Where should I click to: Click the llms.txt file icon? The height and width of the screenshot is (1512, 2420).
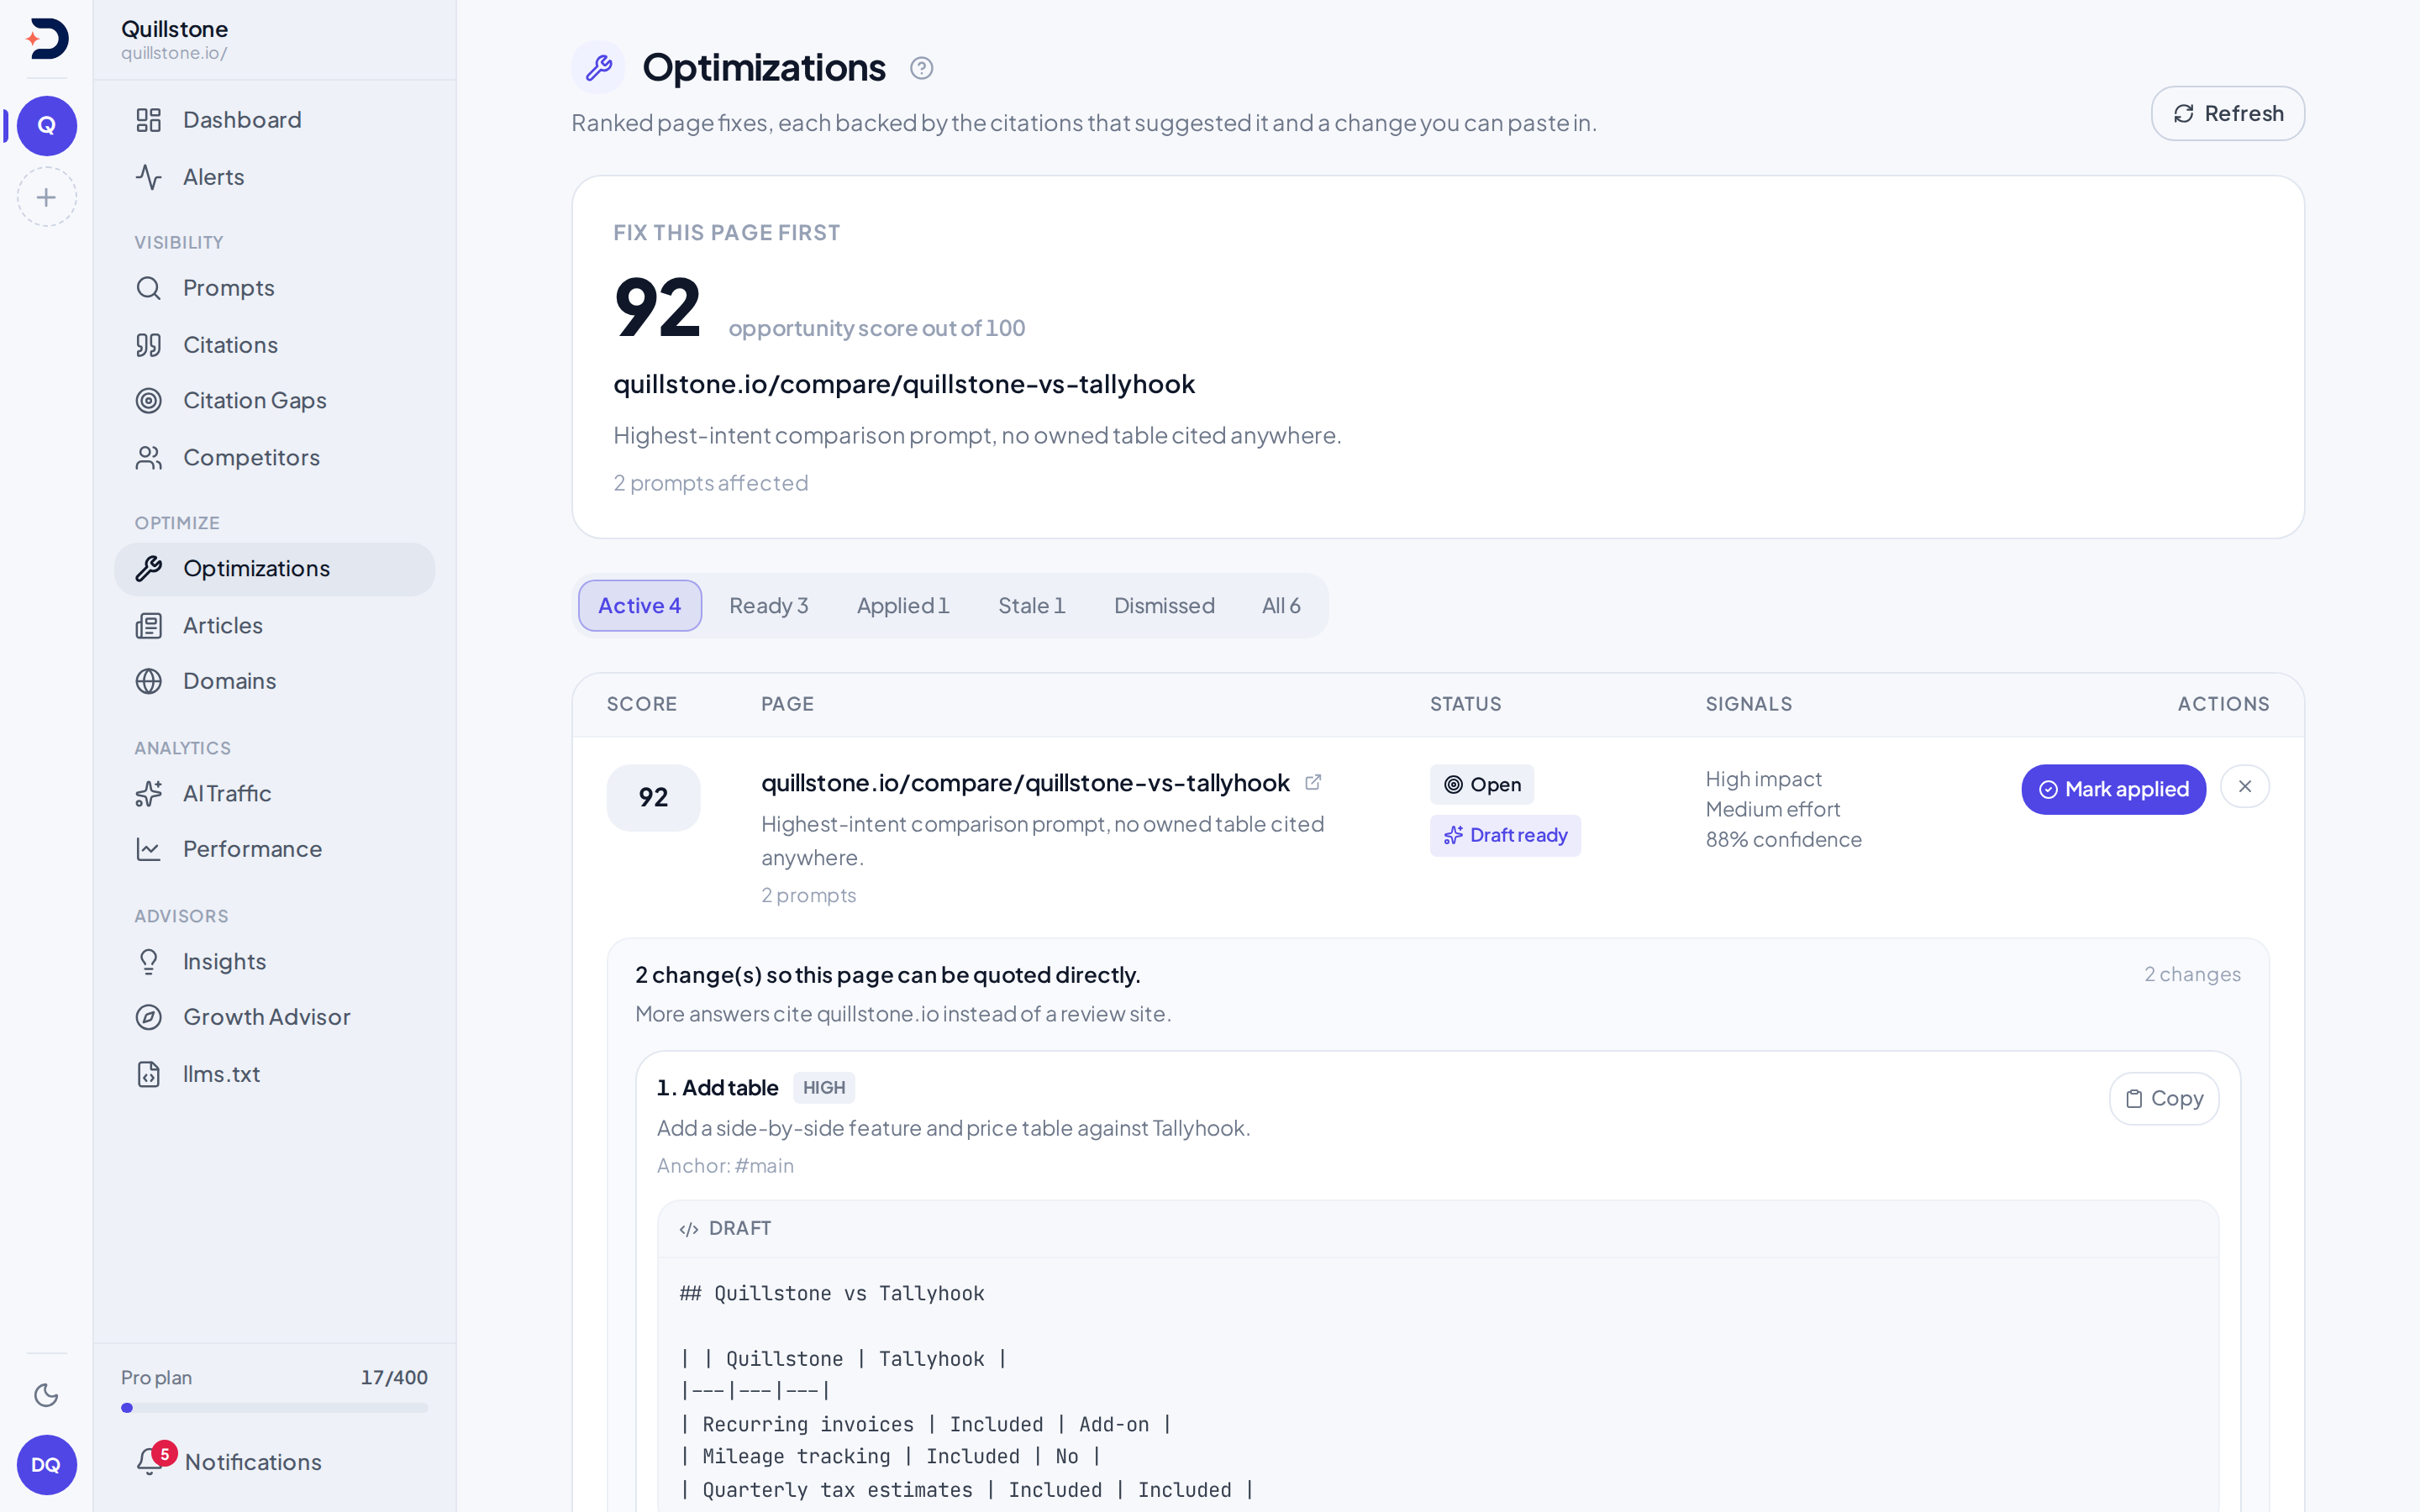[149, 1074]
